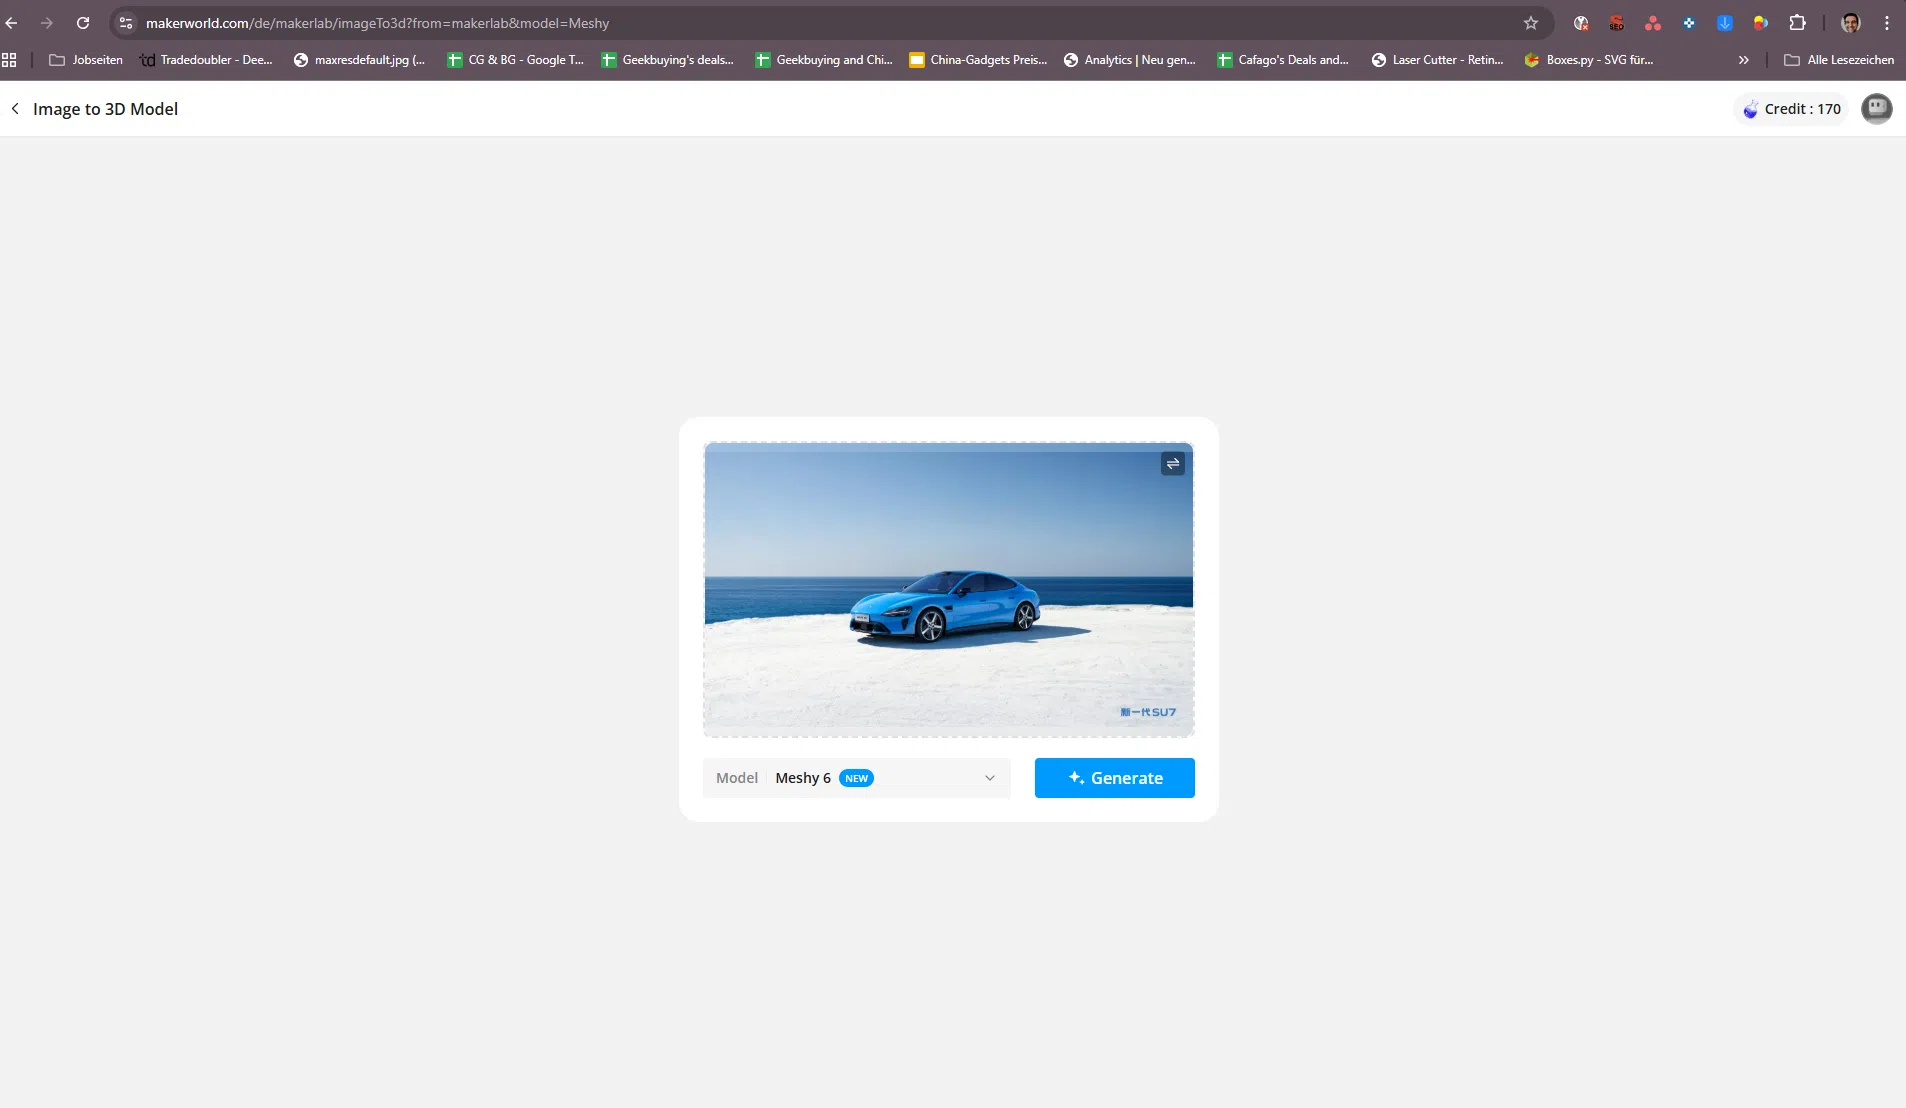
Task: Open the Chrome apps grid icon
Action: (x=10, y=60)
